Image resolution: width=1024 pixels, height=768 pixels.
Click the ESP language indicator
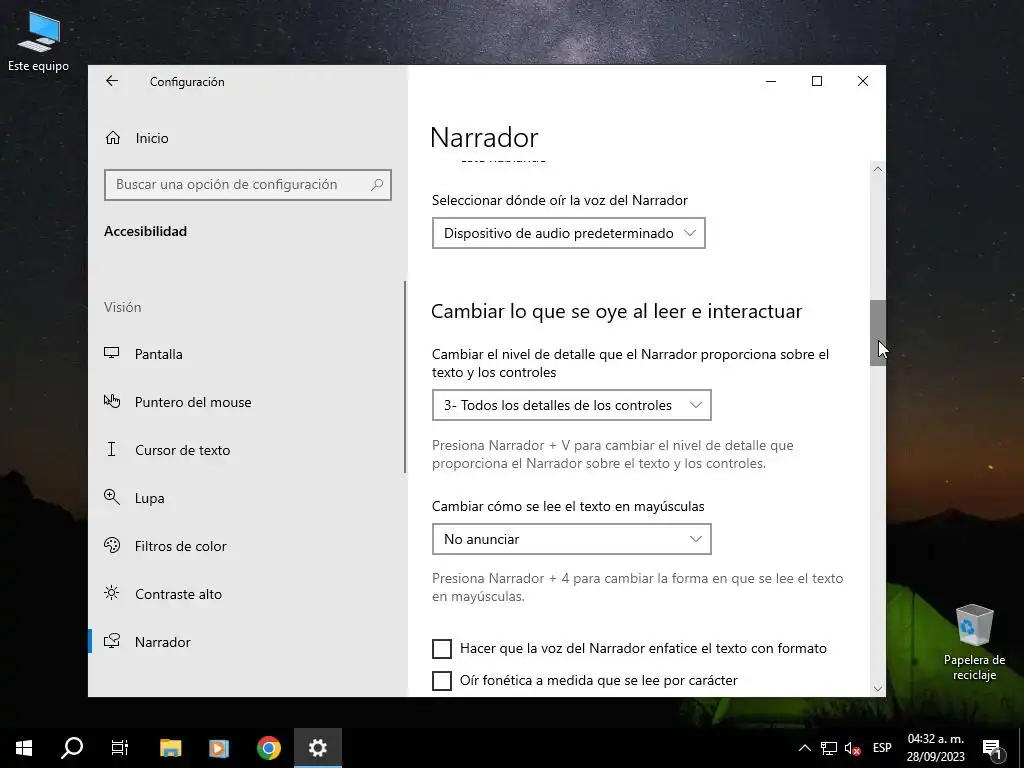click(x=882, y=748)
